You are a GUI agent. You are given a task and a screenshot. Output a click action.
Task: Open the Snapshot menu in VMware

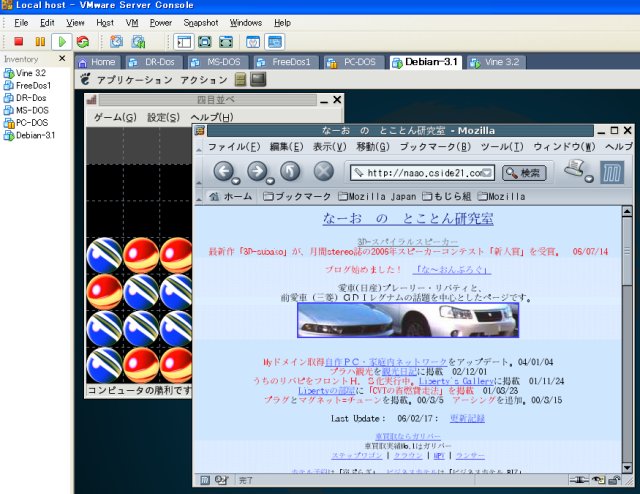(200, 22)
